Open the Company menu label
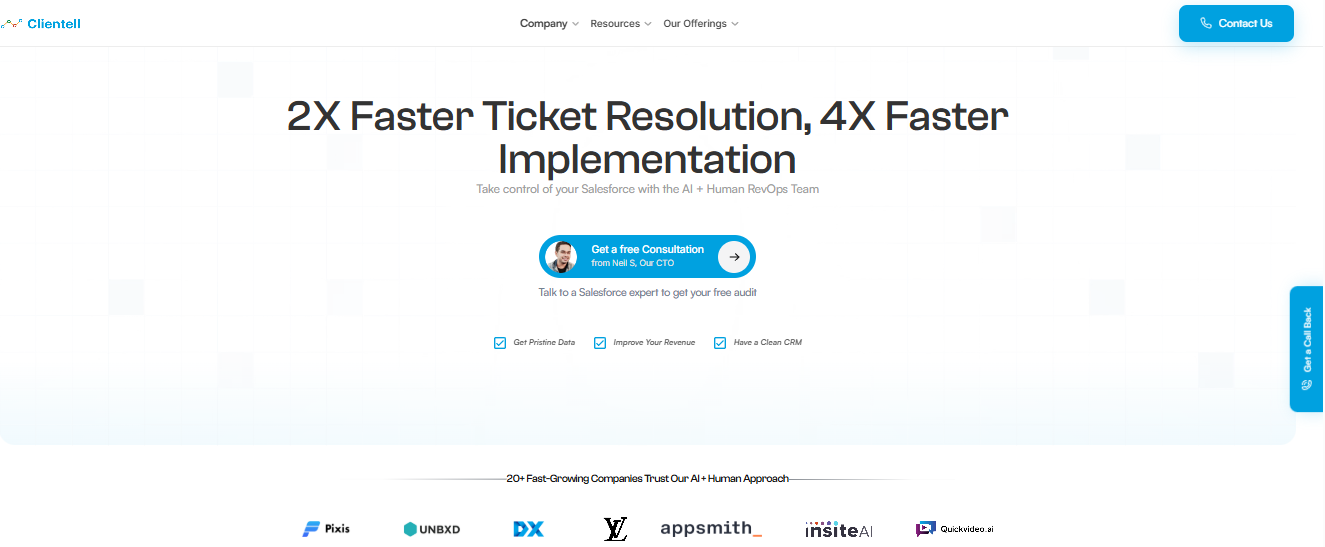 point(543,24)
